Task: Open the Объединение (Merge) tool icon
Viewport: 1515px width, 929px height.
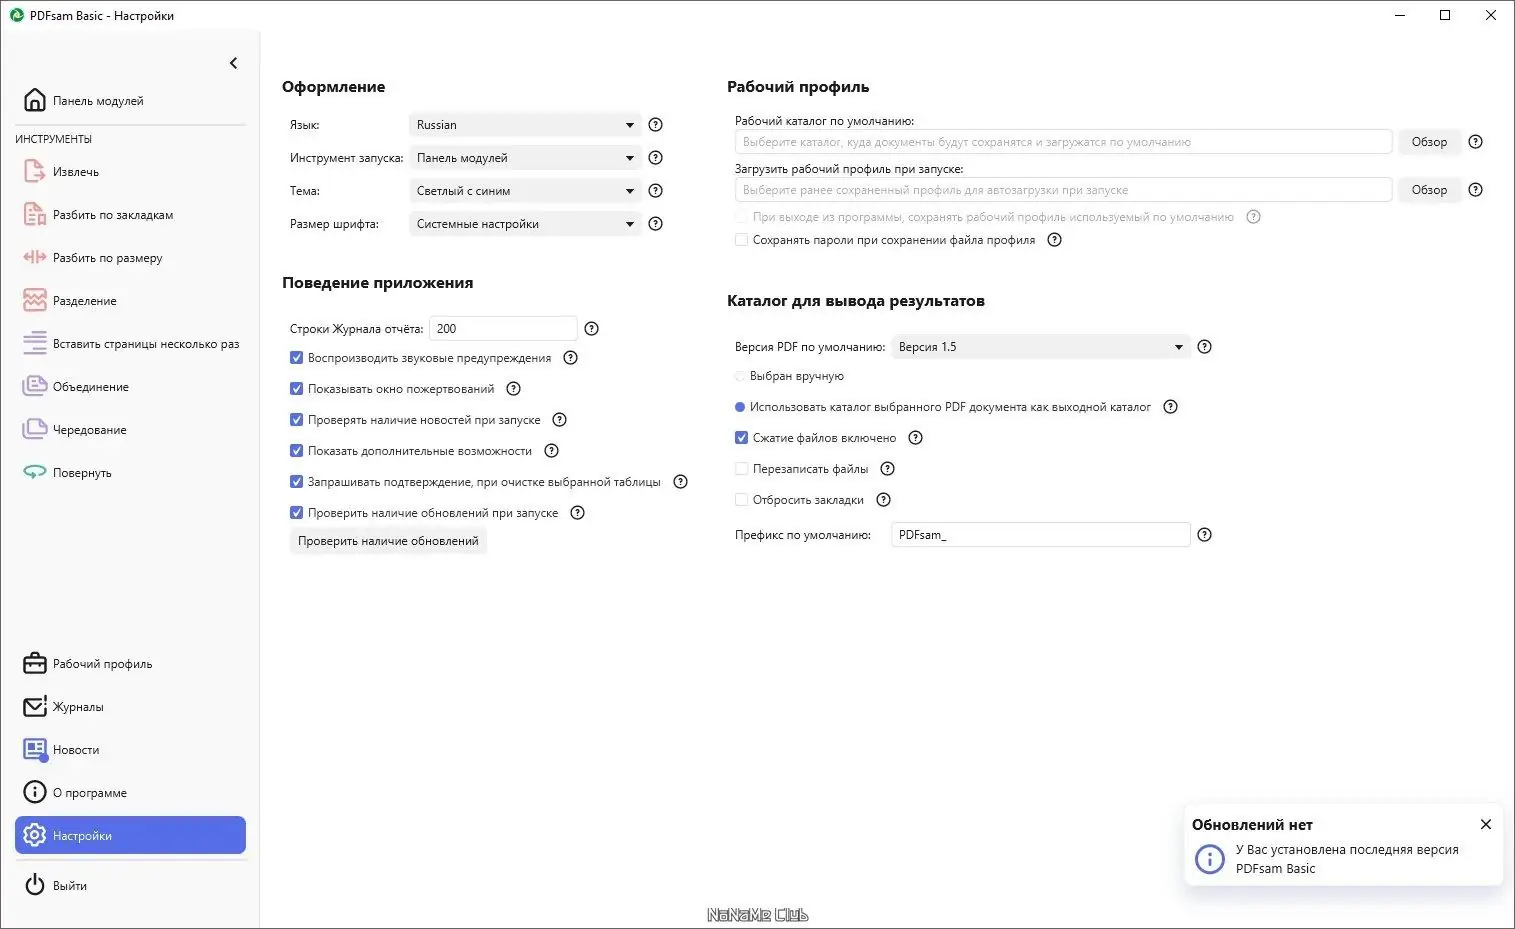Action: (x=35, y=387)
